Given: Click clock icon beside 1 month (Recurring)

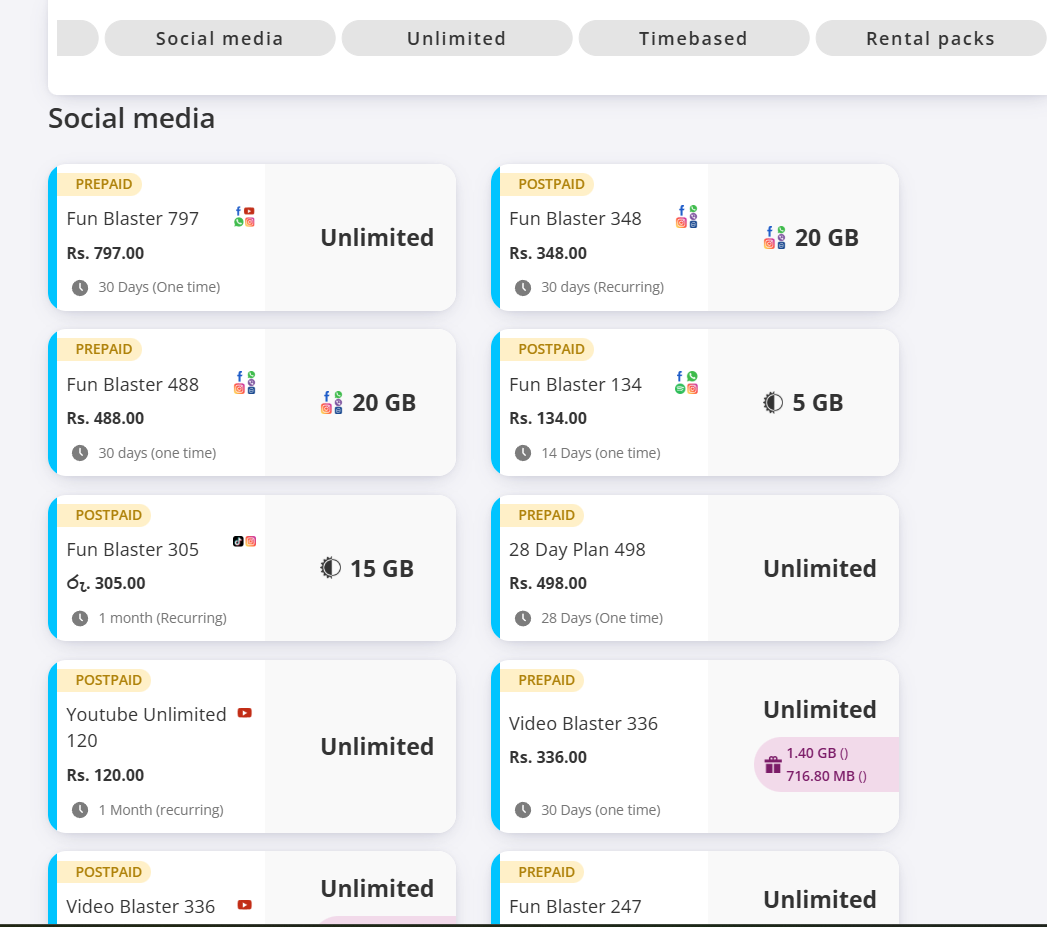Looking at the screenshot, I should tap(80, 618).
